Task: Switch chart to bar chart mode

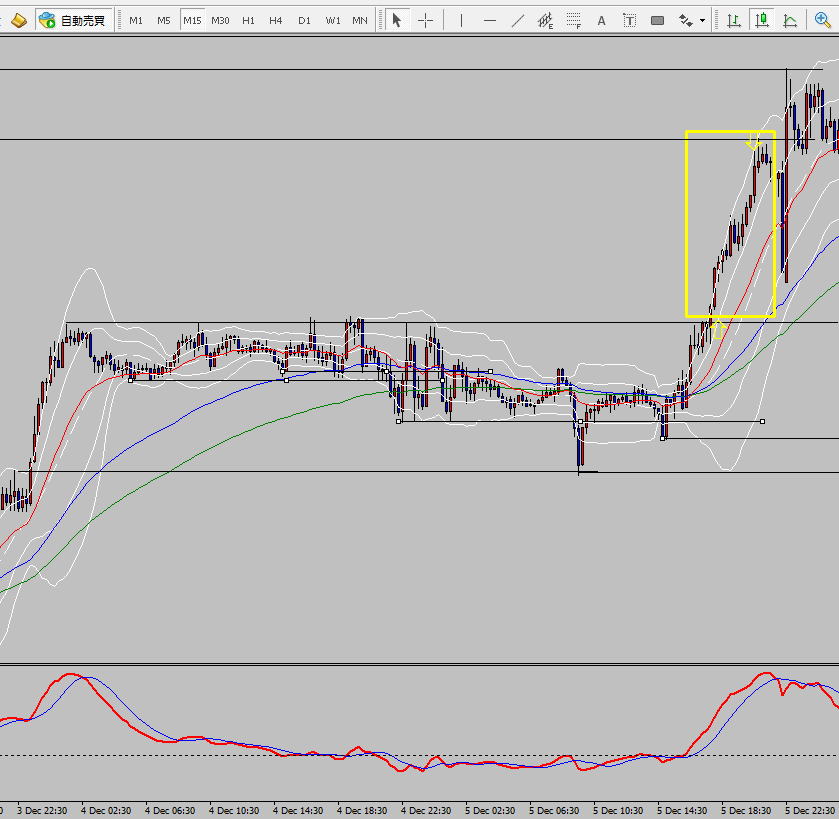Action: pos(733,20)
